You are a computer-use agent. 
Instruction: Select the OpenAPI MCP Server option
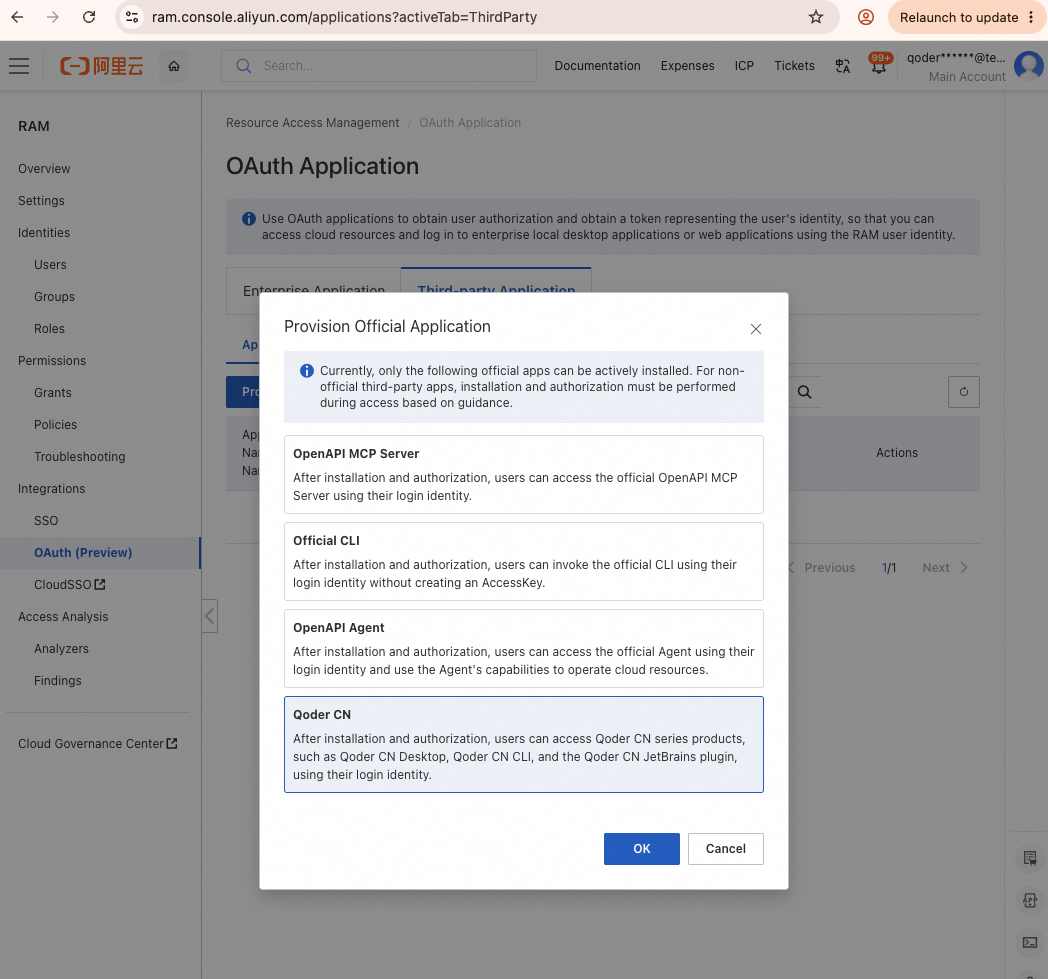[x=523, y=474]
